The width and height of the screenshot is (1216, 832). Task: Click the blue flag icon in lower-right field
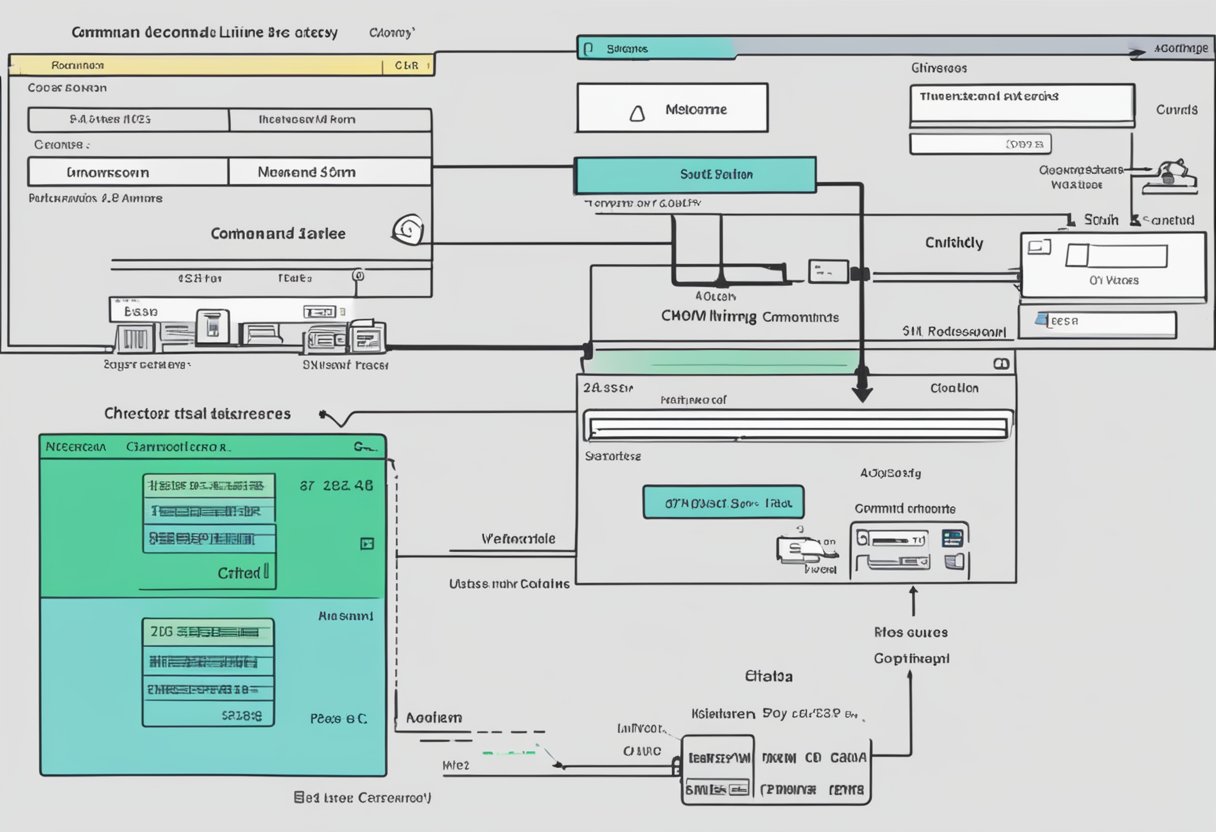1045,323
